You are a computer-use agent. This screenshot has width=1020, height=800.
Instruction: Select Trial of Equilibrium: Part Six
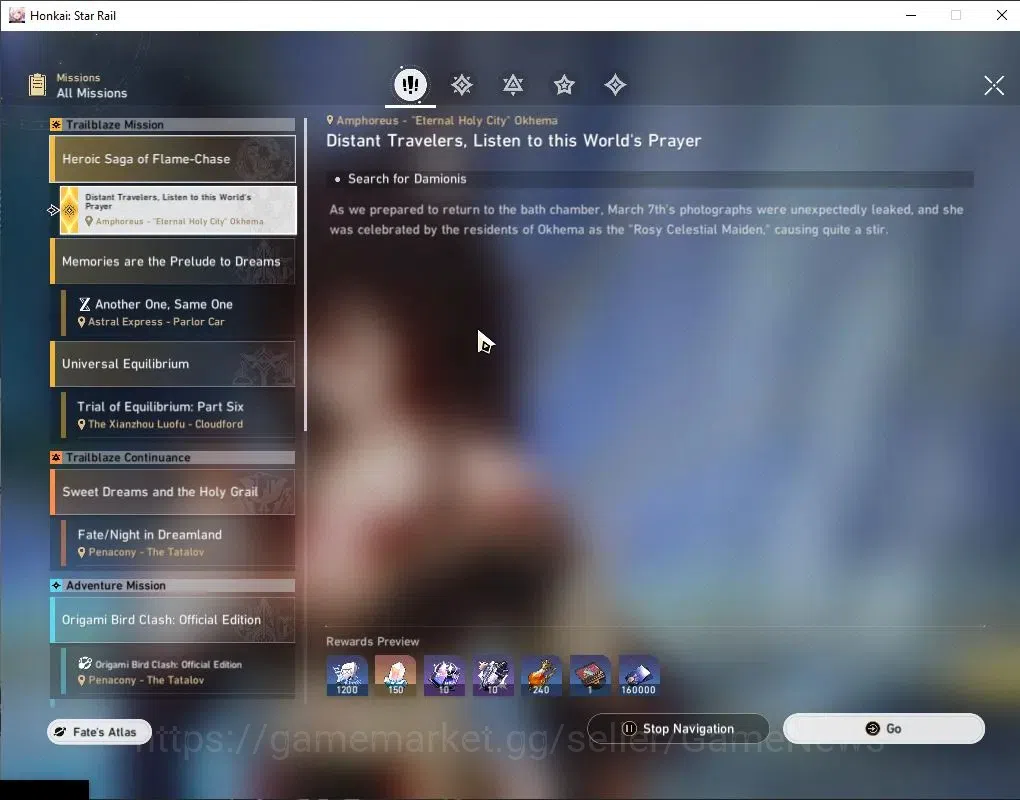[x=178, y=414]
